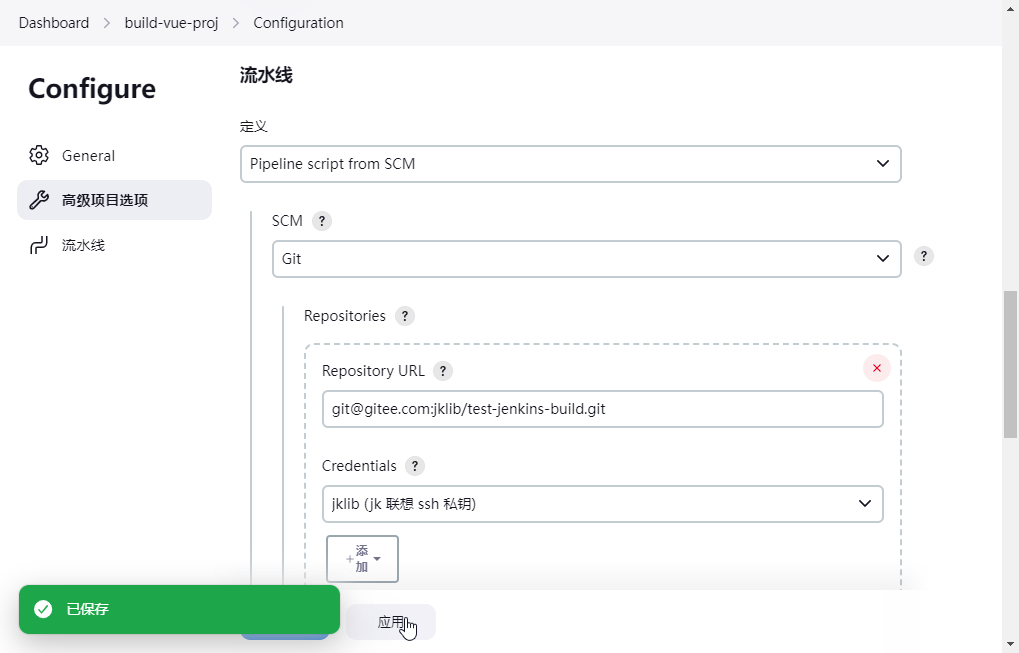Show help for Repositories
Image resolution: width=1019 pixels, height=653 pixels.
405,316
